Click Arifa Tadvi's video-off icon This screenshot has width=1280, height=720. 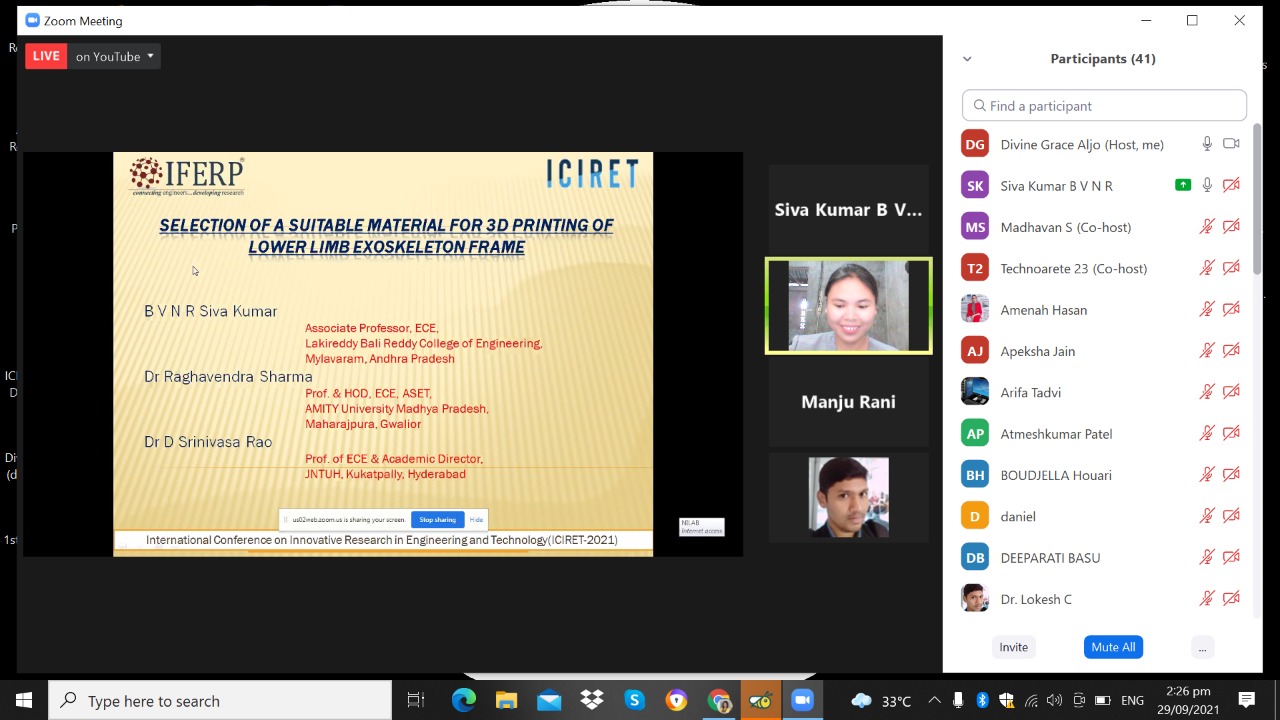coord(1231,392)
